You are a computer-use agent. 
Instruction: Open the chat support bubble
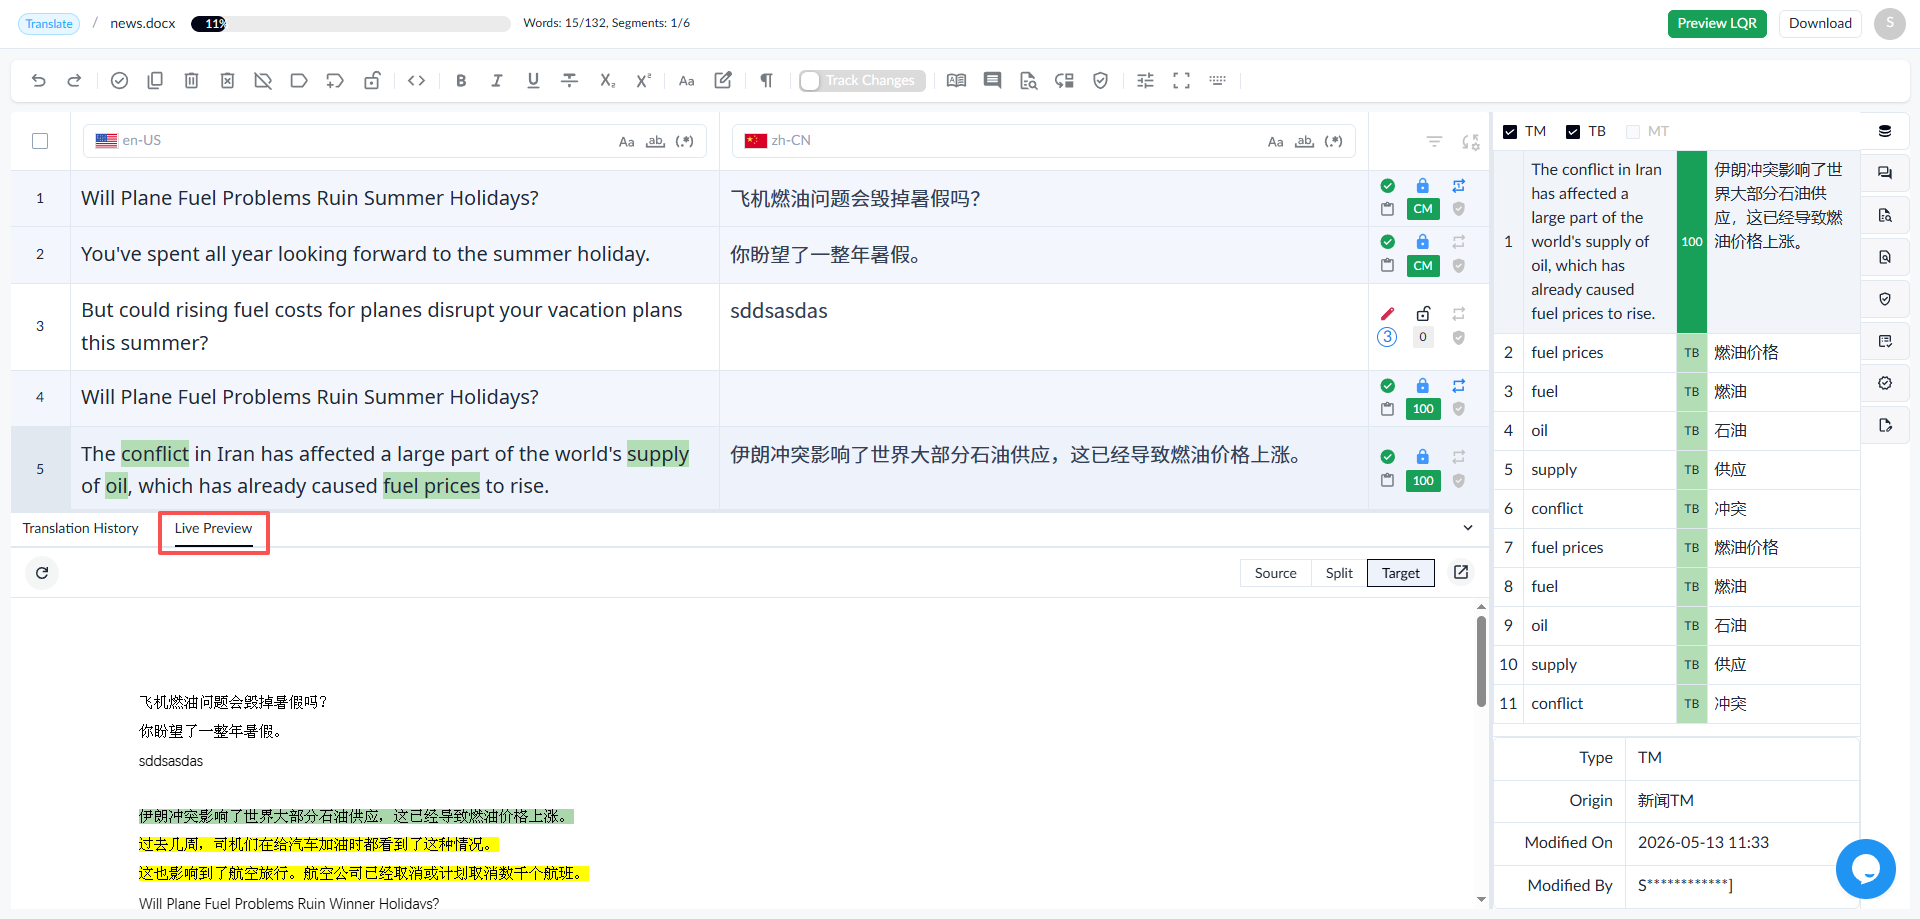coord(1865,868)
